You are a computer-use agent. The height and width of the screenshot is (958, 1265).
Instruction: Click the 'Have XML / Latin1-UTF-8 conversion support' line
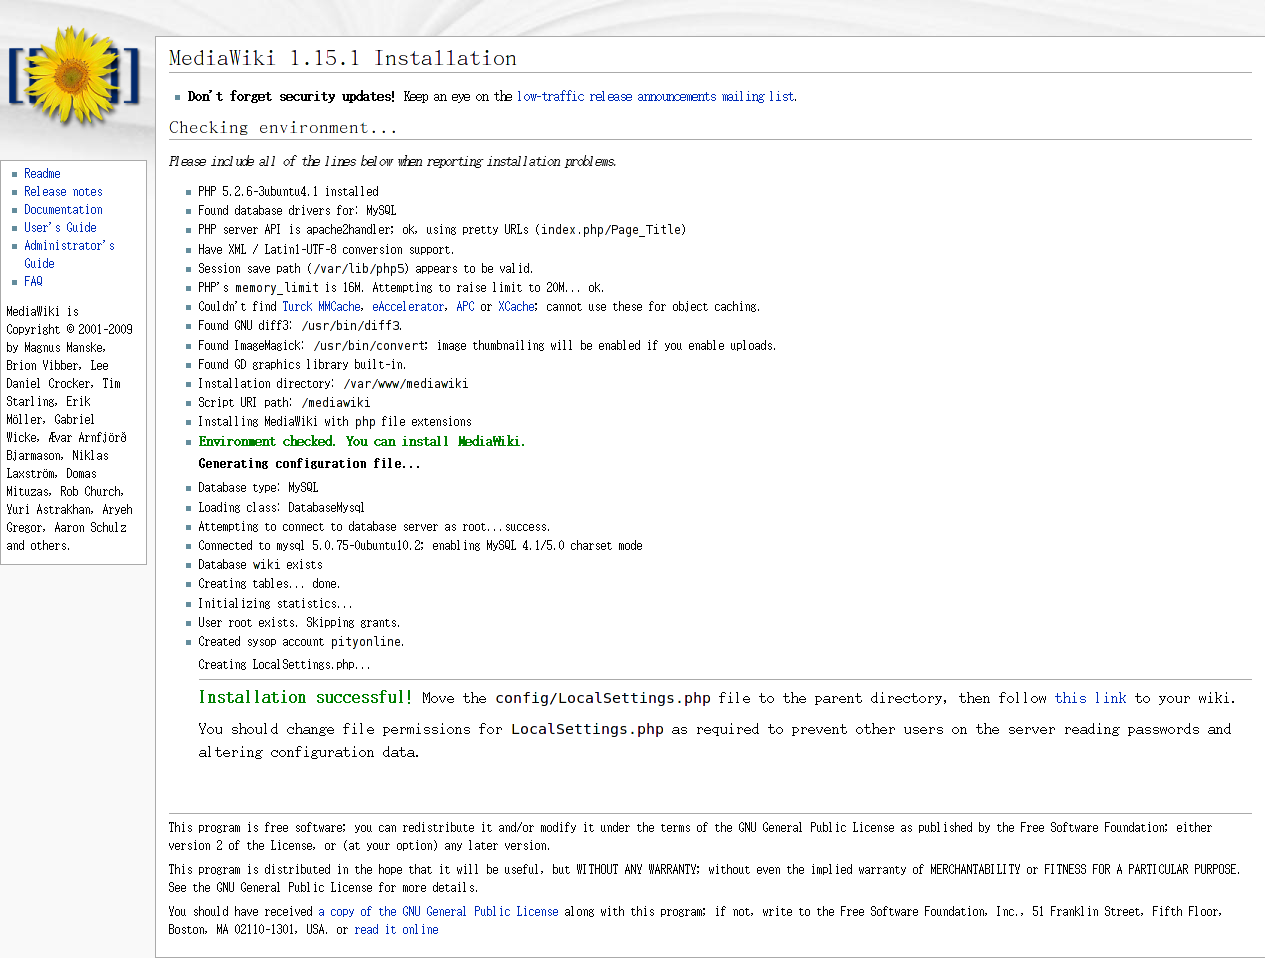326,250
